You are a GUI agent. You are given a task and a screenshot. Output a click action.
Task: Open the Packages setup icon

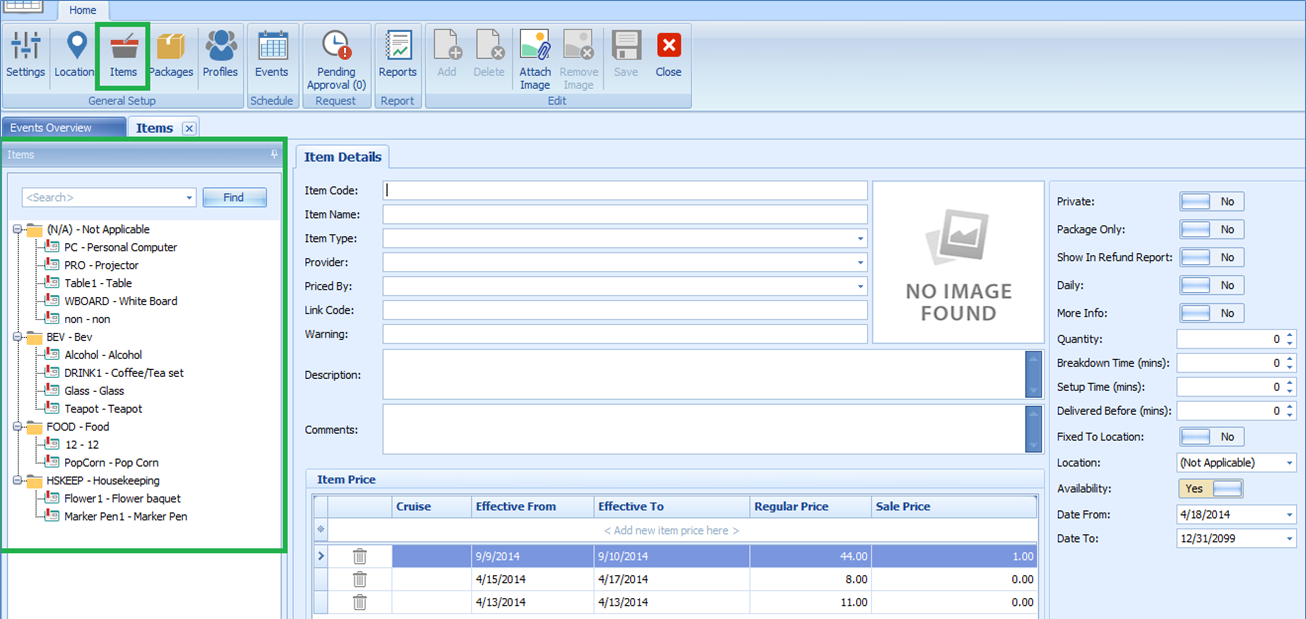click(x=171, y=55)
